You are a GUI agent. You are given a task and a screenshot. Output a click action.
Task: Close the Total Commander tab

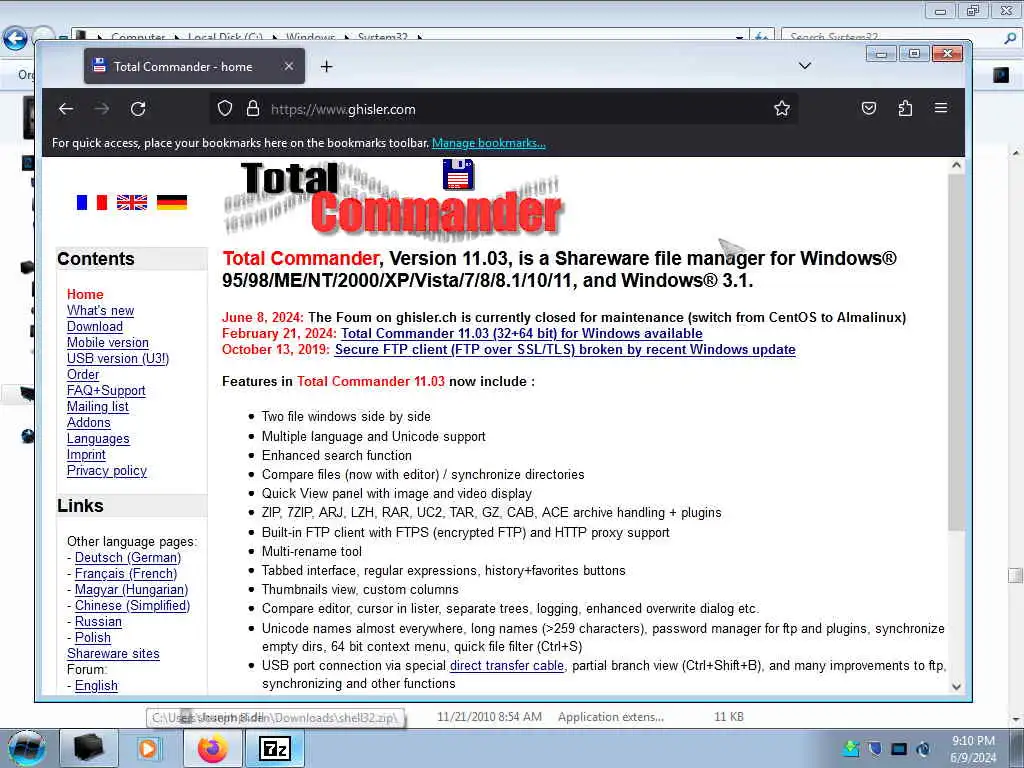289,66
